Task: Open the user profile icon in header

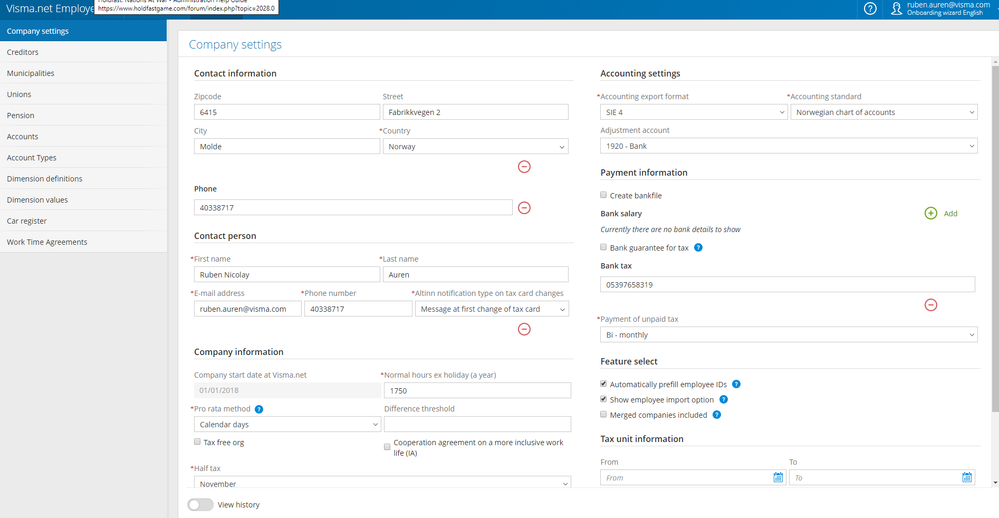Action: 893,9
